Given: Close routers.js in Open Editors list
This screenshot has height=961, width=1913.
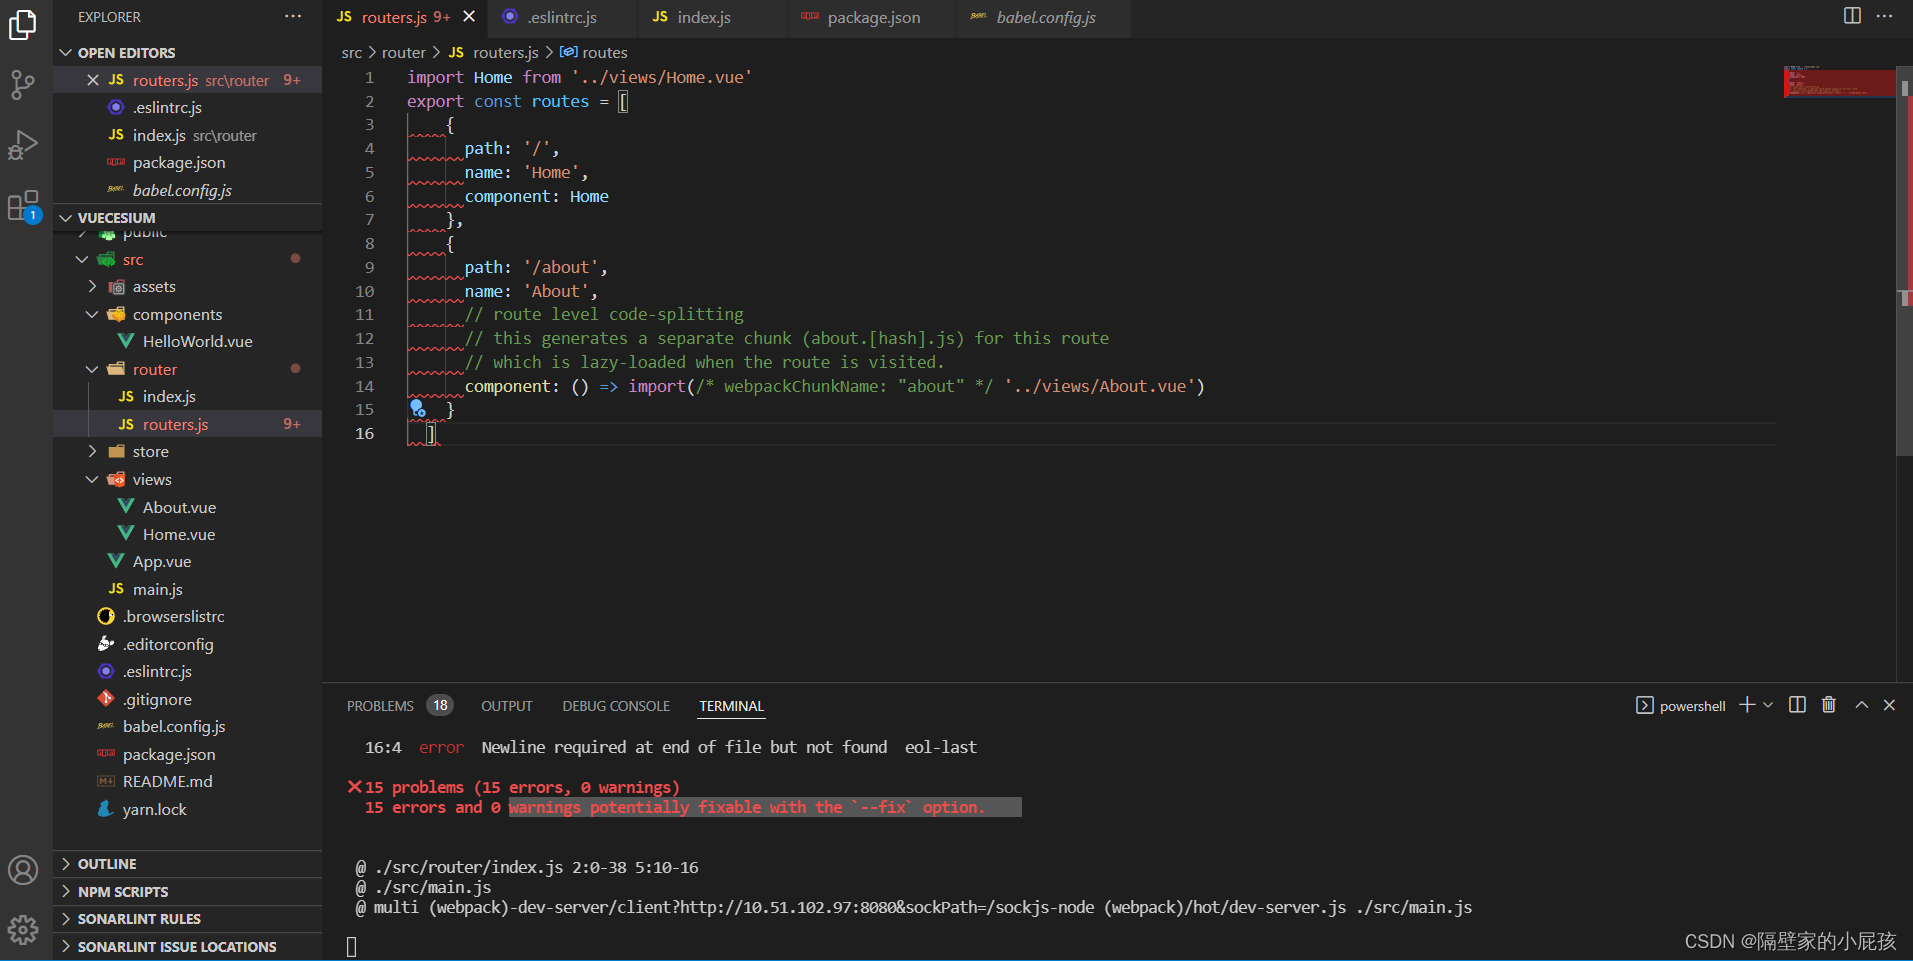Looking at the screenshot, I should [x=93, y=80].
